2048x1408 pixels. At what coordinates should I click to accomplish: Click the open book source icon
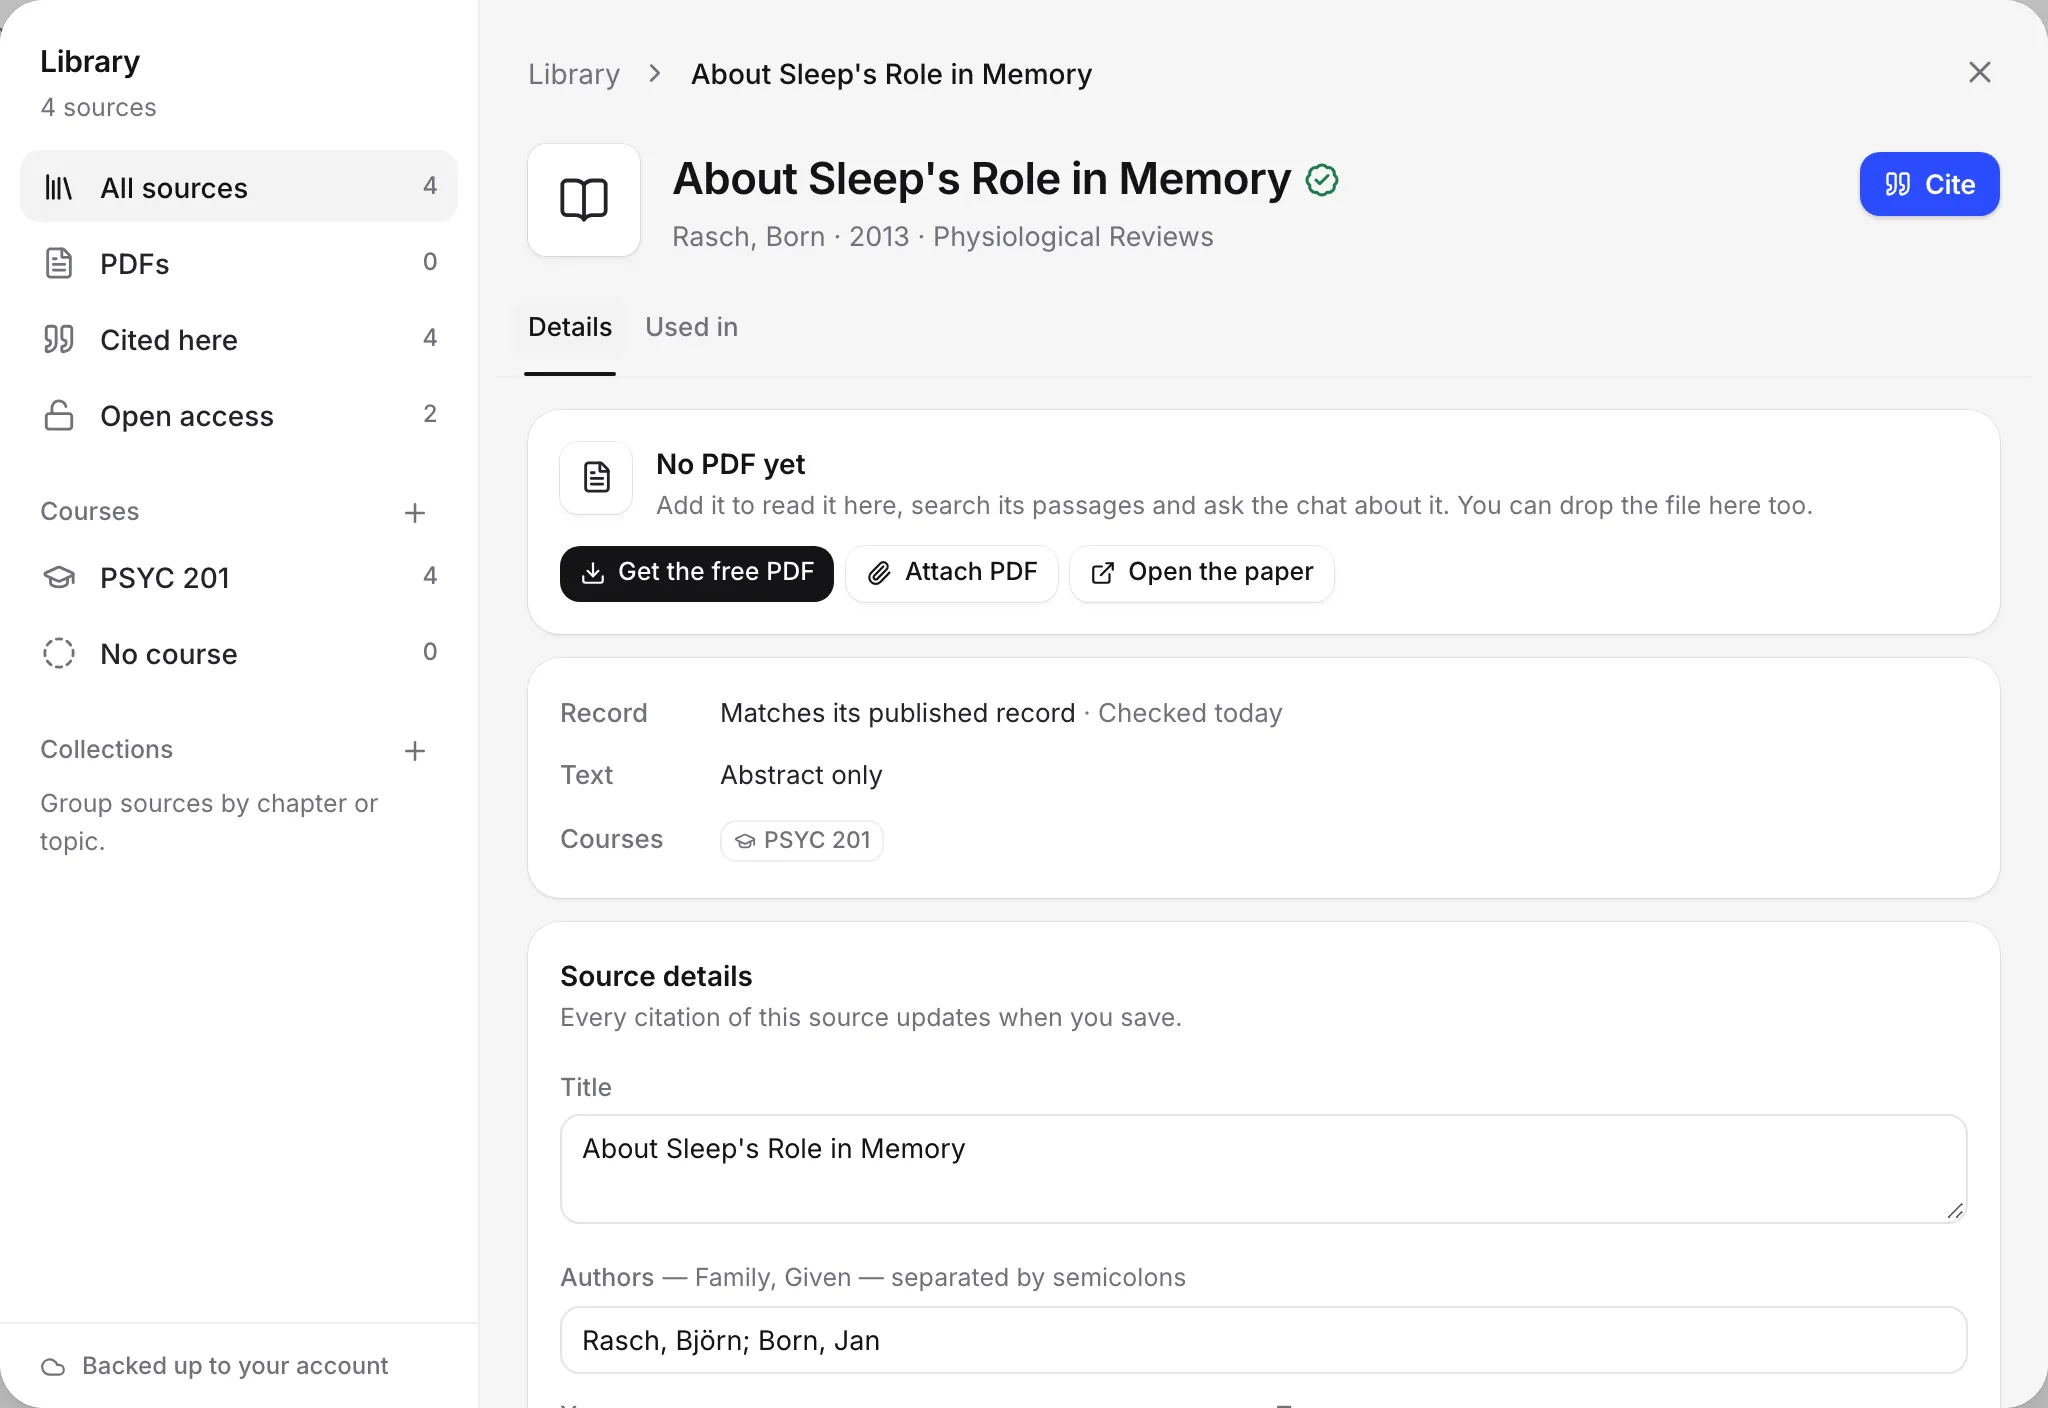tap(584, 200)
